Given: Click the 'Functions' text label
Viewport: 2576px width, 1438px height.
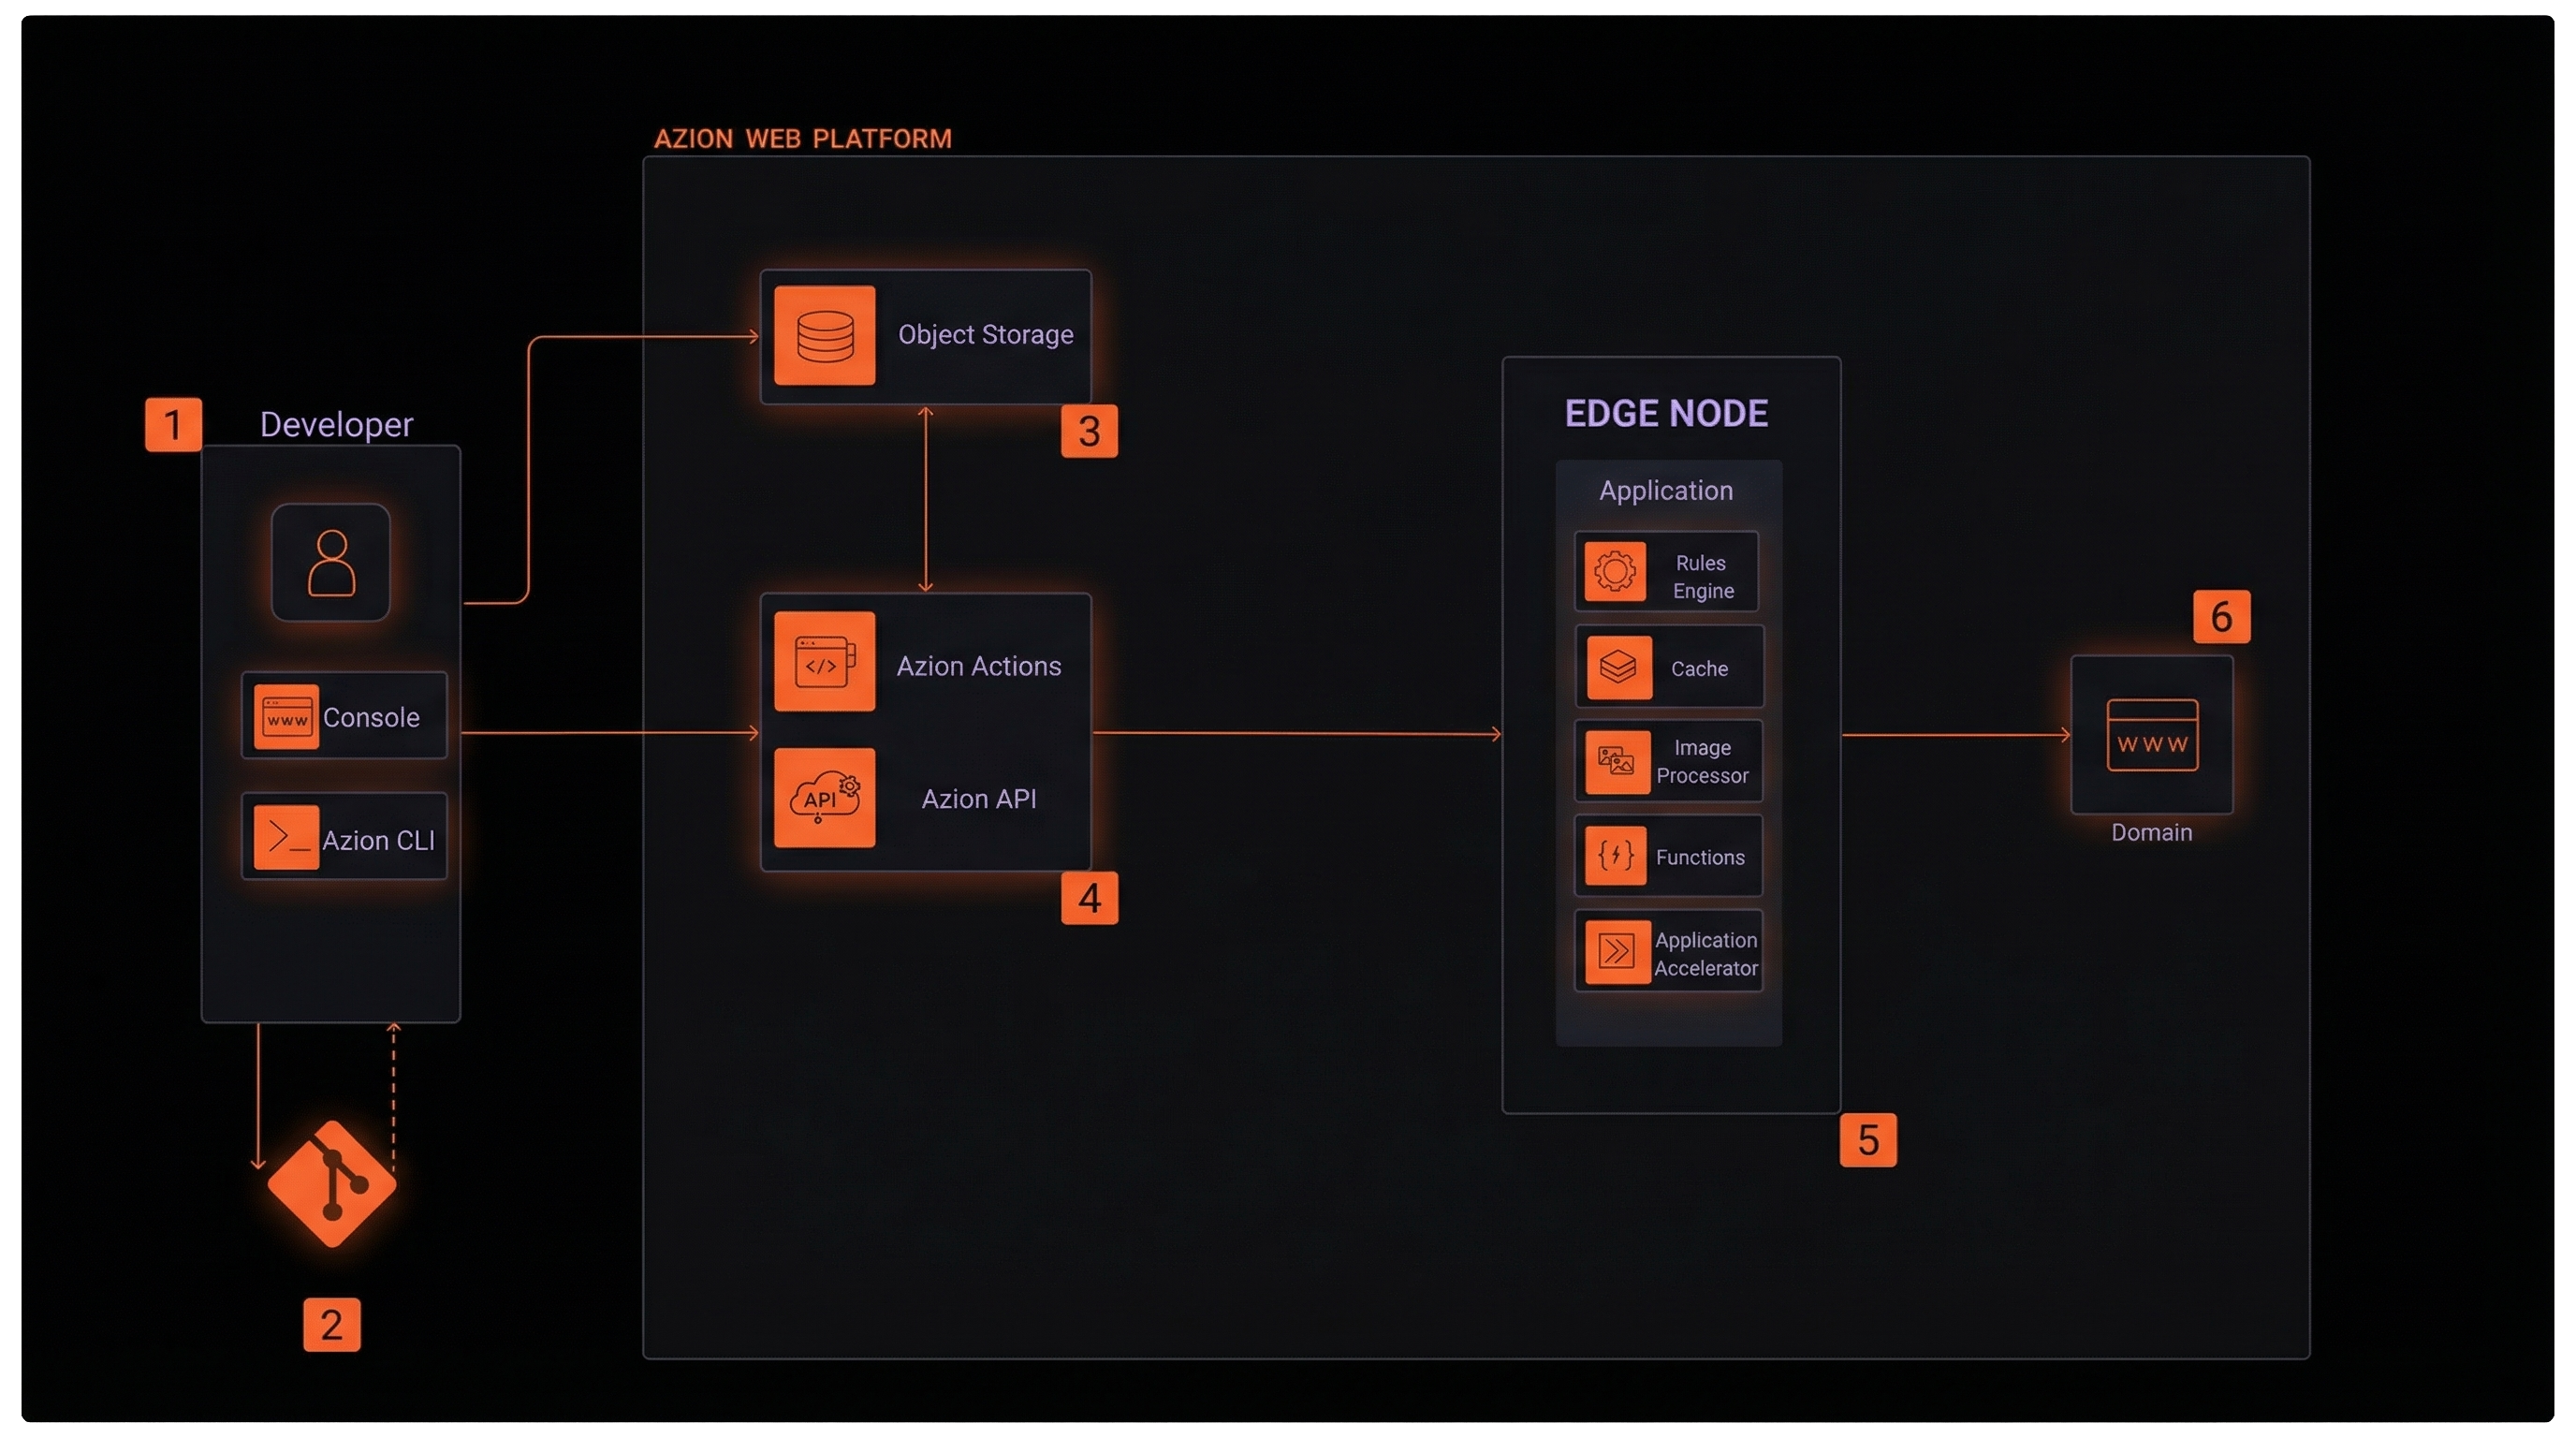Looking at the screenshot, I should click(x=1700, y=857).
